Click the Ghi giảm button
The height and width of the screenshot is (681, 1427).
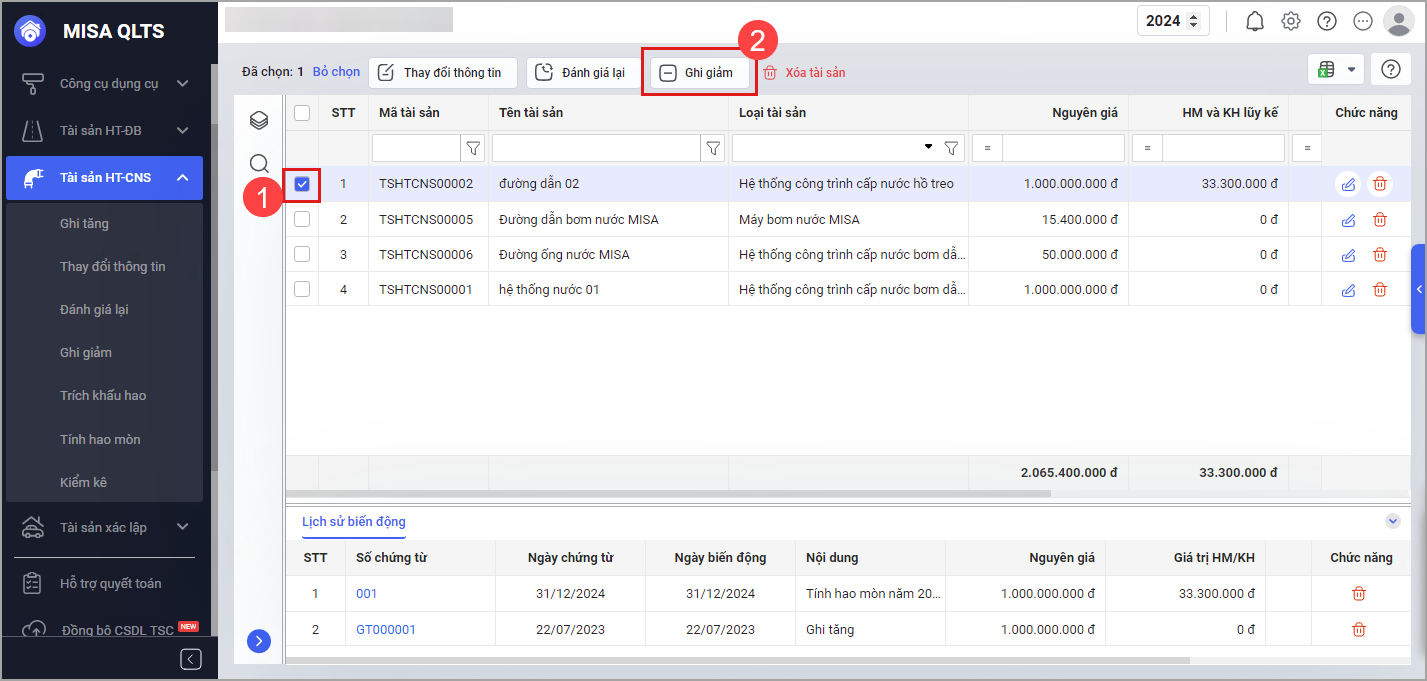click(697, 73)
